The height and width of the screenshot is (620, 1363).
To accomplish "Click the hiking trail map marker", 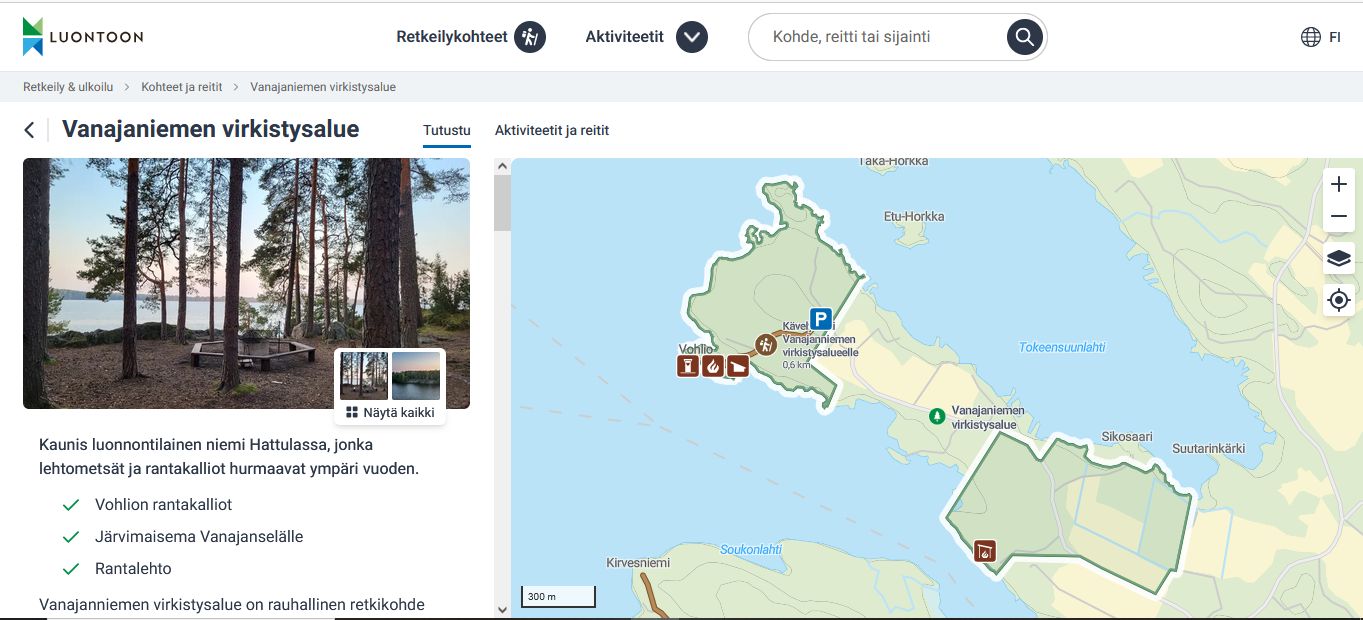I will (766, 345).
